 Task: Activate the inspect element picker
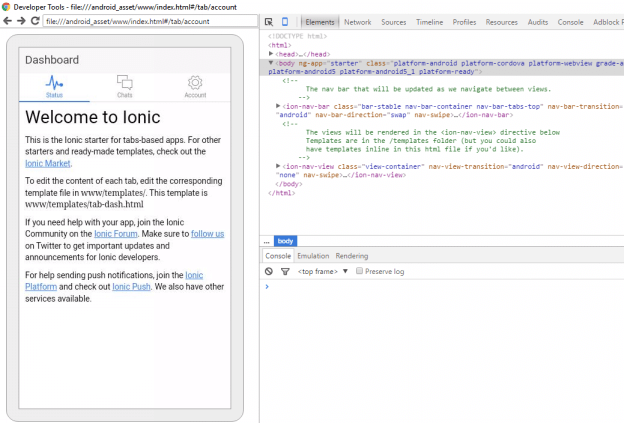click(x=270, y=22)
